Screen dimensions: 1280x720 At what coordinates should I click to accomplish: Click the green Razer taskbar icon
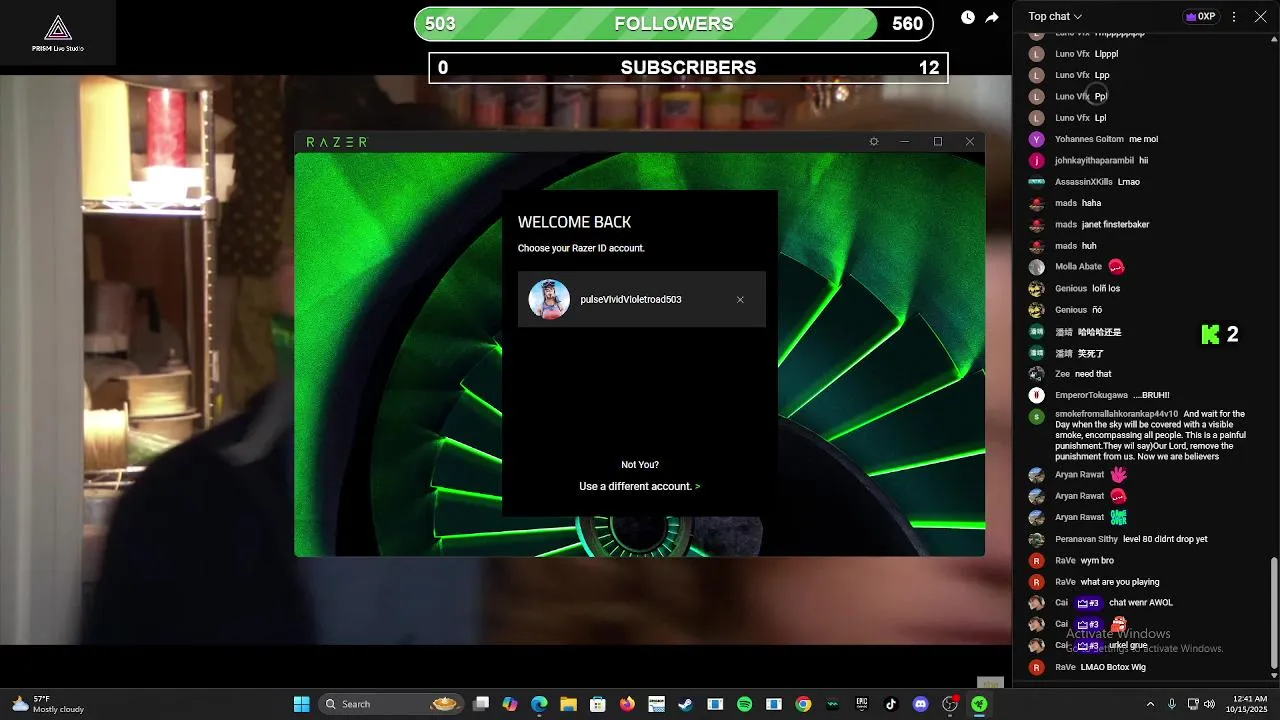979,704
